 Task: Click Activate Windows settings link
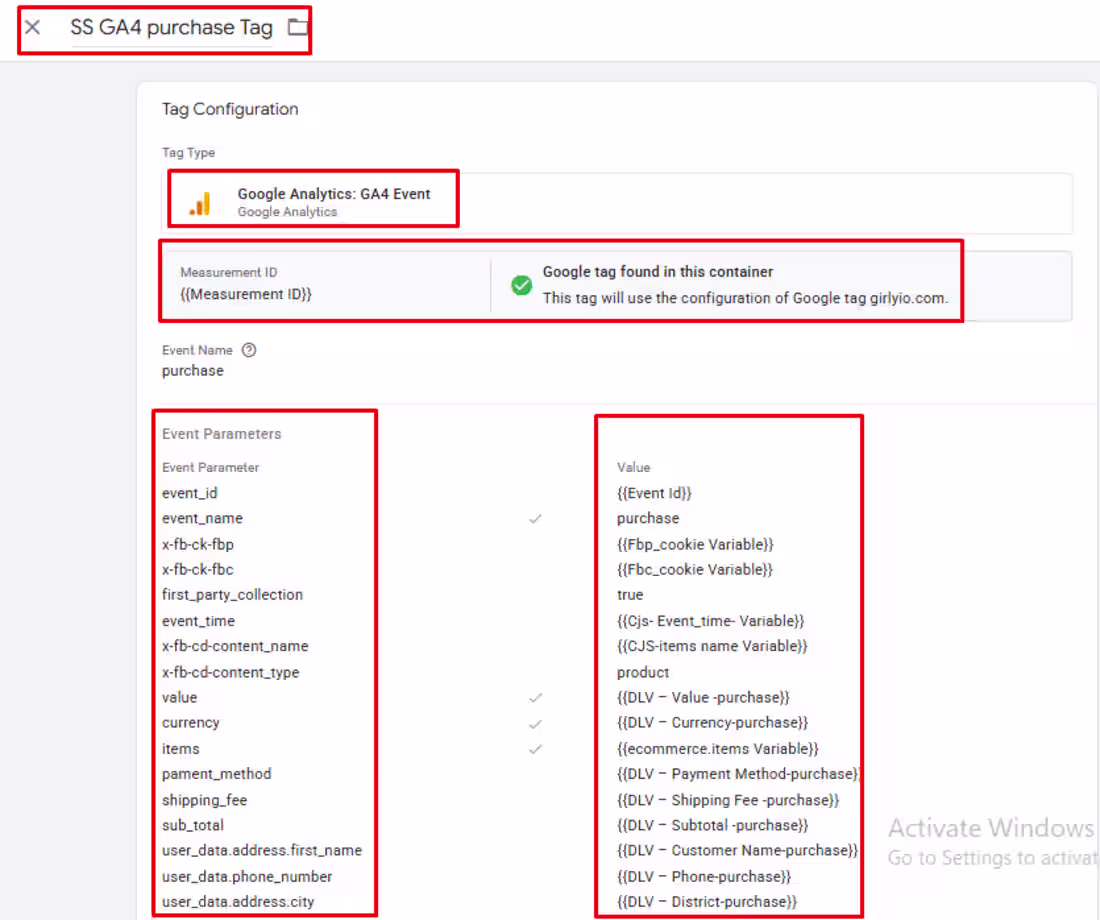pyautogui.click(x=989, y=857)
